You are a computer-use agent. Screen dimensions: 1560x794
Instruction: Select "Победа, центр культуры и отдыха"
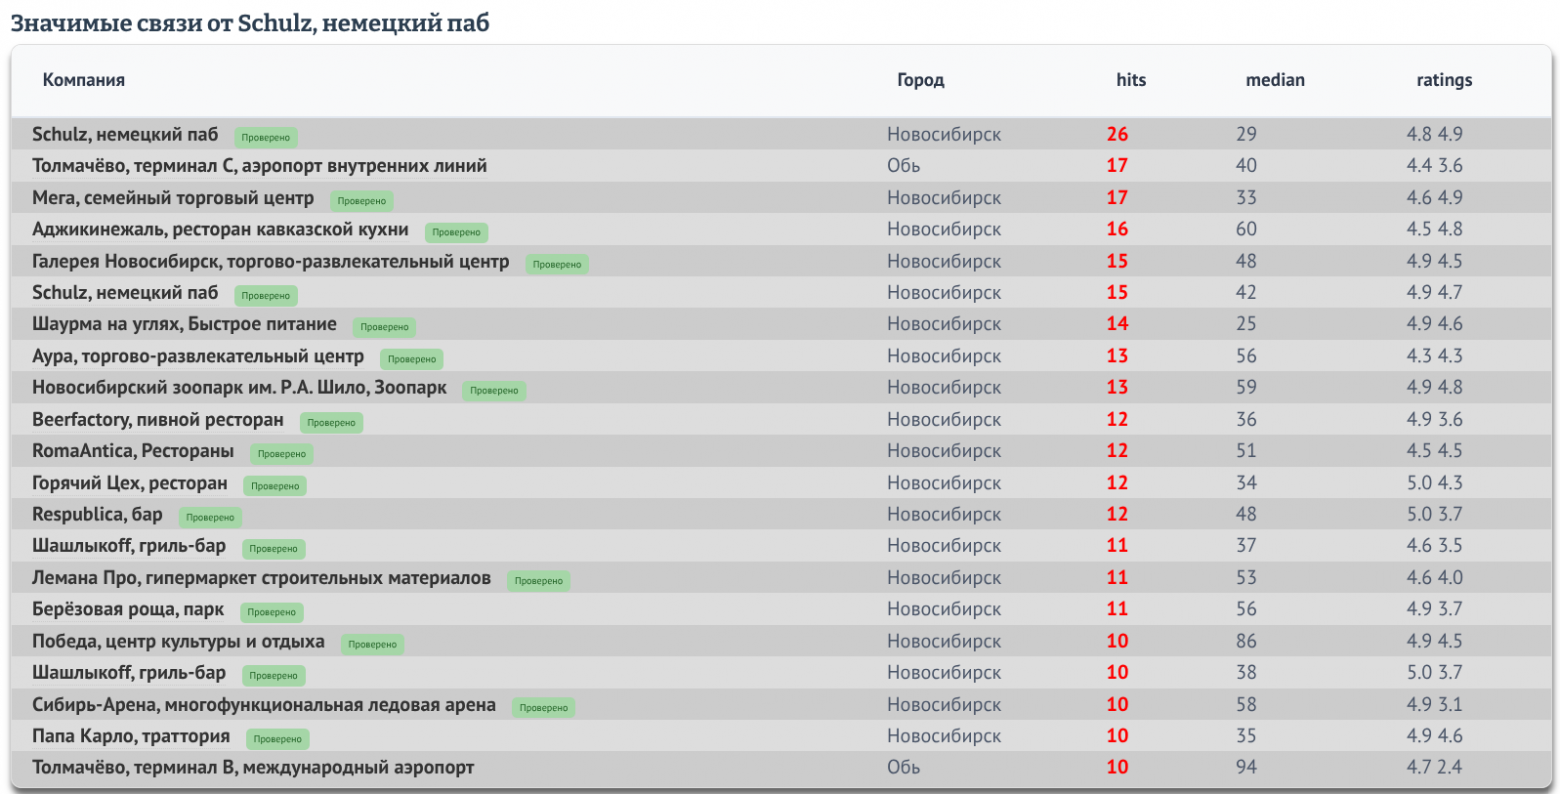[x=178, y=641]
